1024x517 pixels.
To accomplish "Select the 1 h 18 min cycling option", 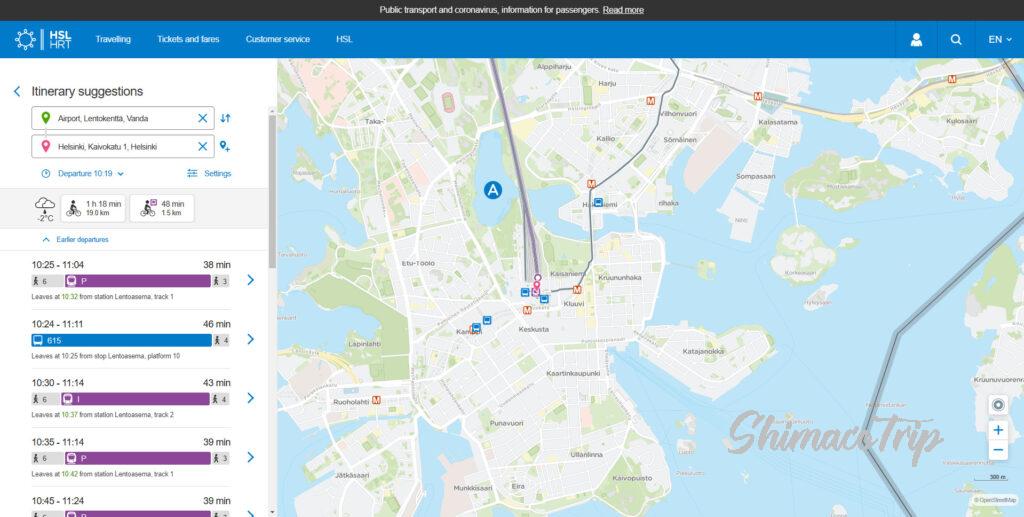I will click(94, 208).
